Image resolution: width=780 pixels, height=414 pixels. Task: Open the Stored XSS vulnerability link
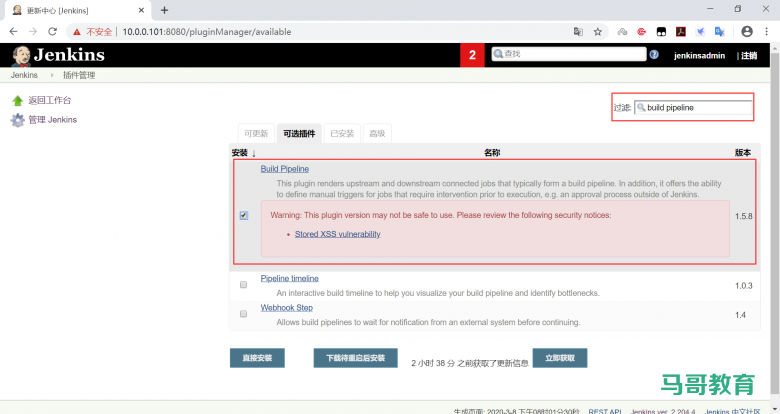pos(337,234)
